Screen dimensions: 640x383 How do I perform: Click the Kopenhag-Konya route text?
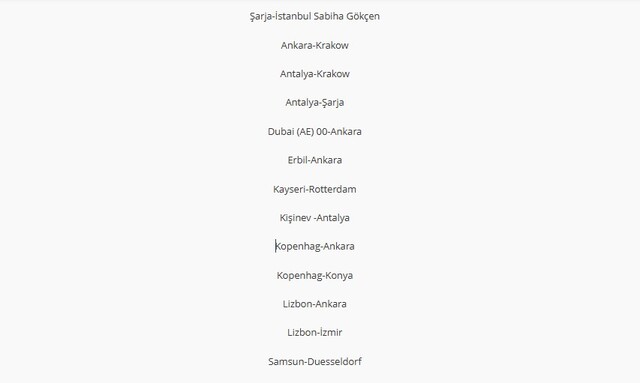(x=315, y=275)
